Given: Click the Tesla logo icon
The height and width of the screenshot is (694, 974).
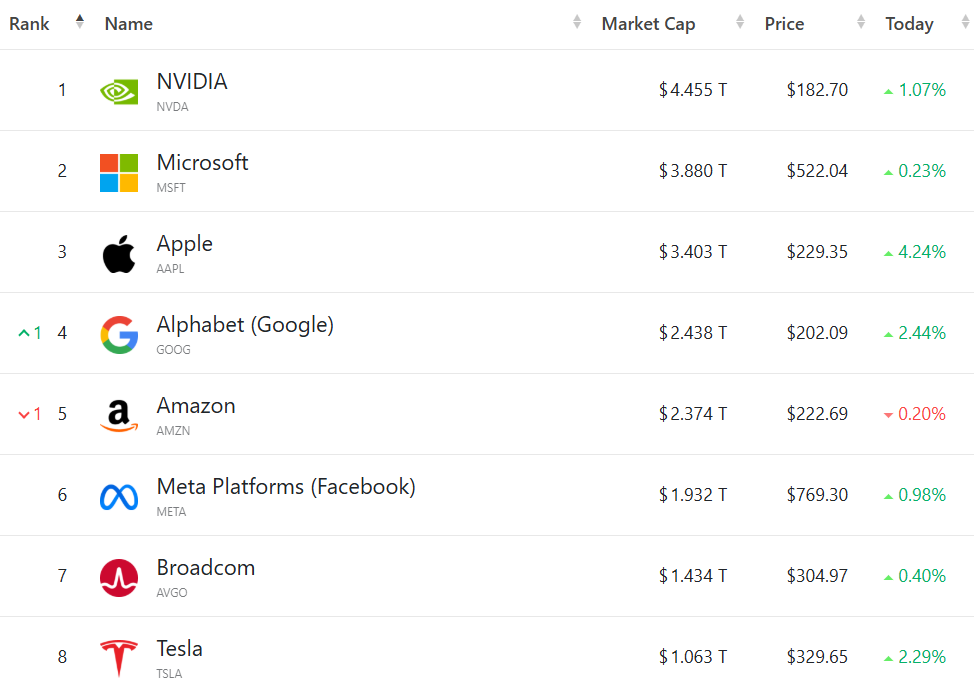Looking at the screenshot, I should (119, 659).
